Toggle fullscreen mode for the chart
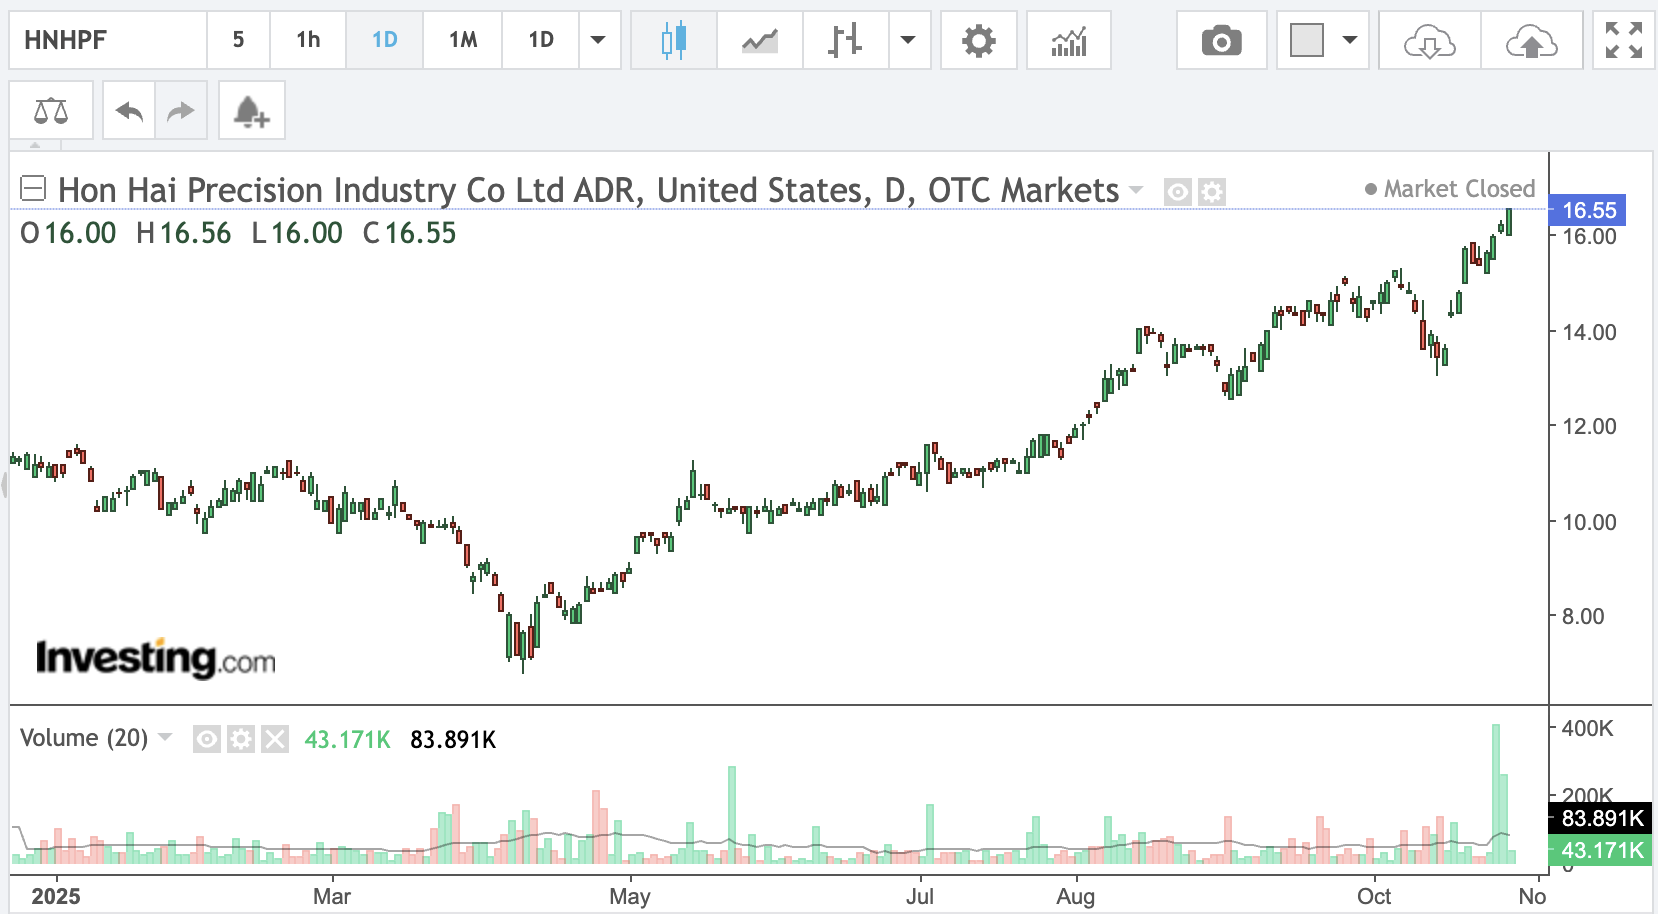Image resolution: width=1658 pixels, height=914 pixels. 1623,41
